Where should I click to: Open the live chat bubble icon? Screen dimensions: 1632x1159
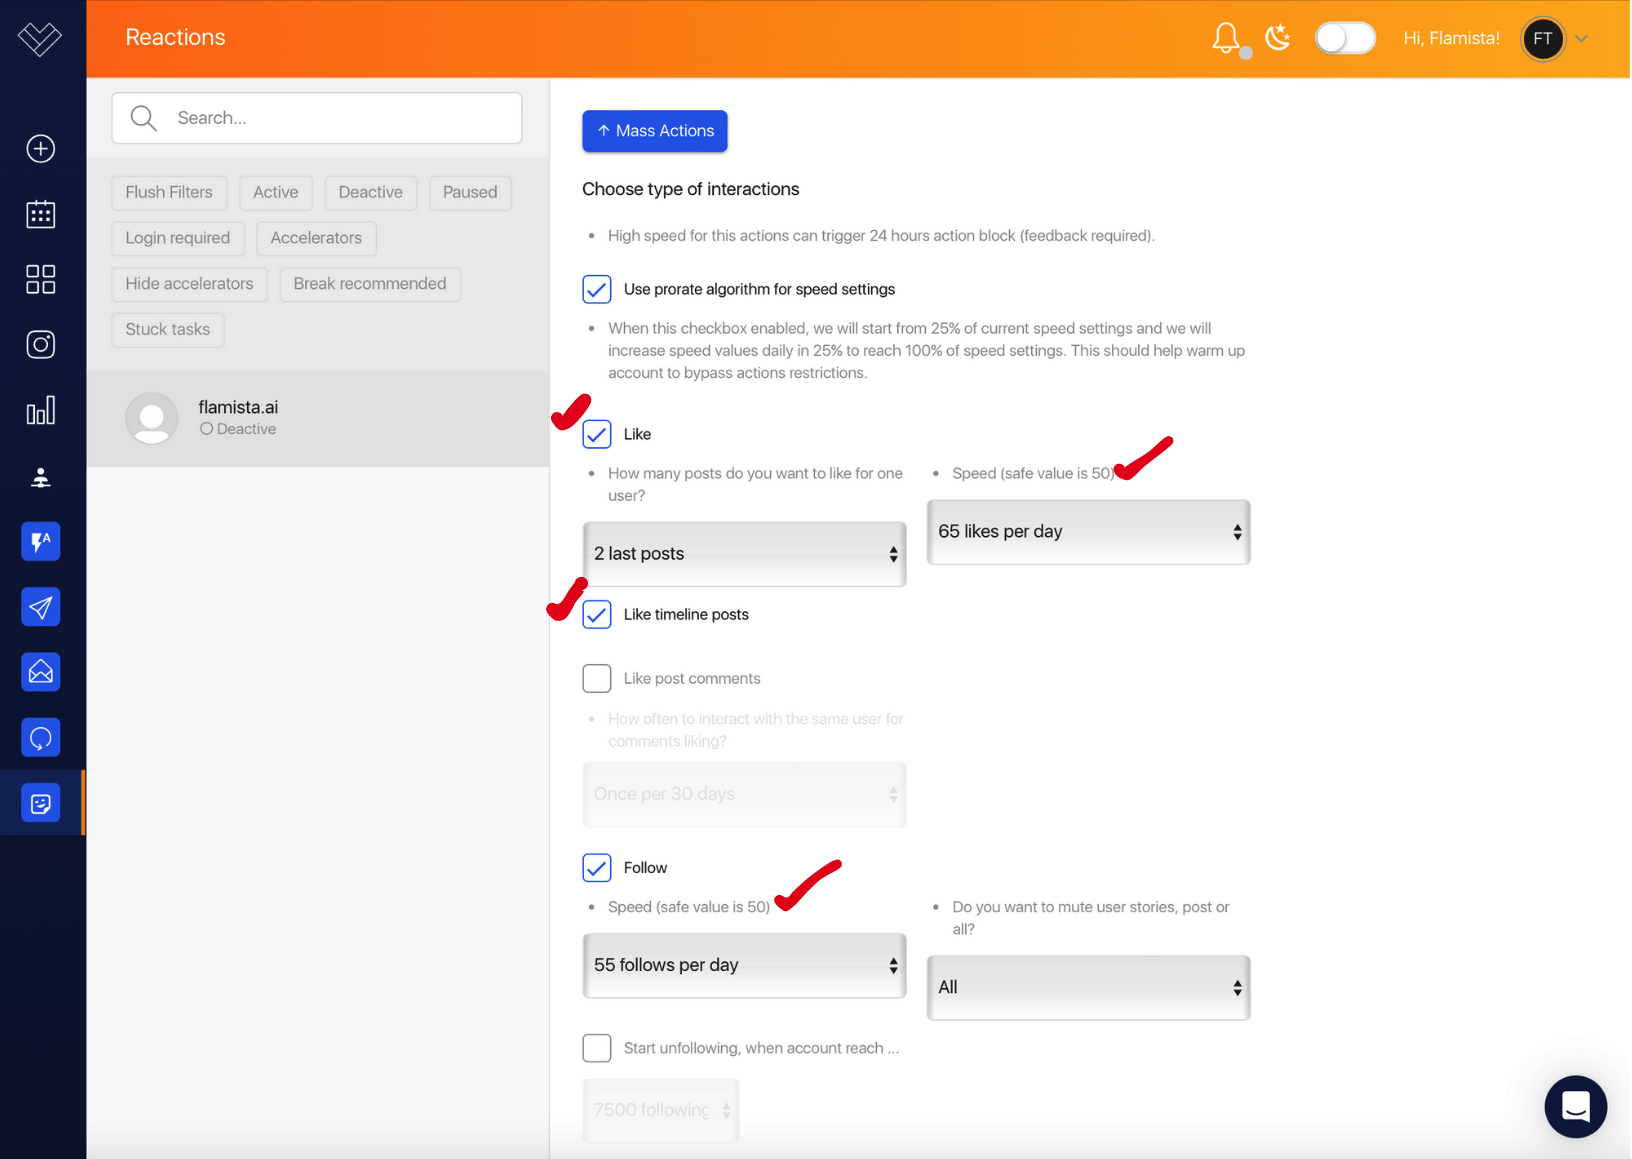point(1575,1106)
